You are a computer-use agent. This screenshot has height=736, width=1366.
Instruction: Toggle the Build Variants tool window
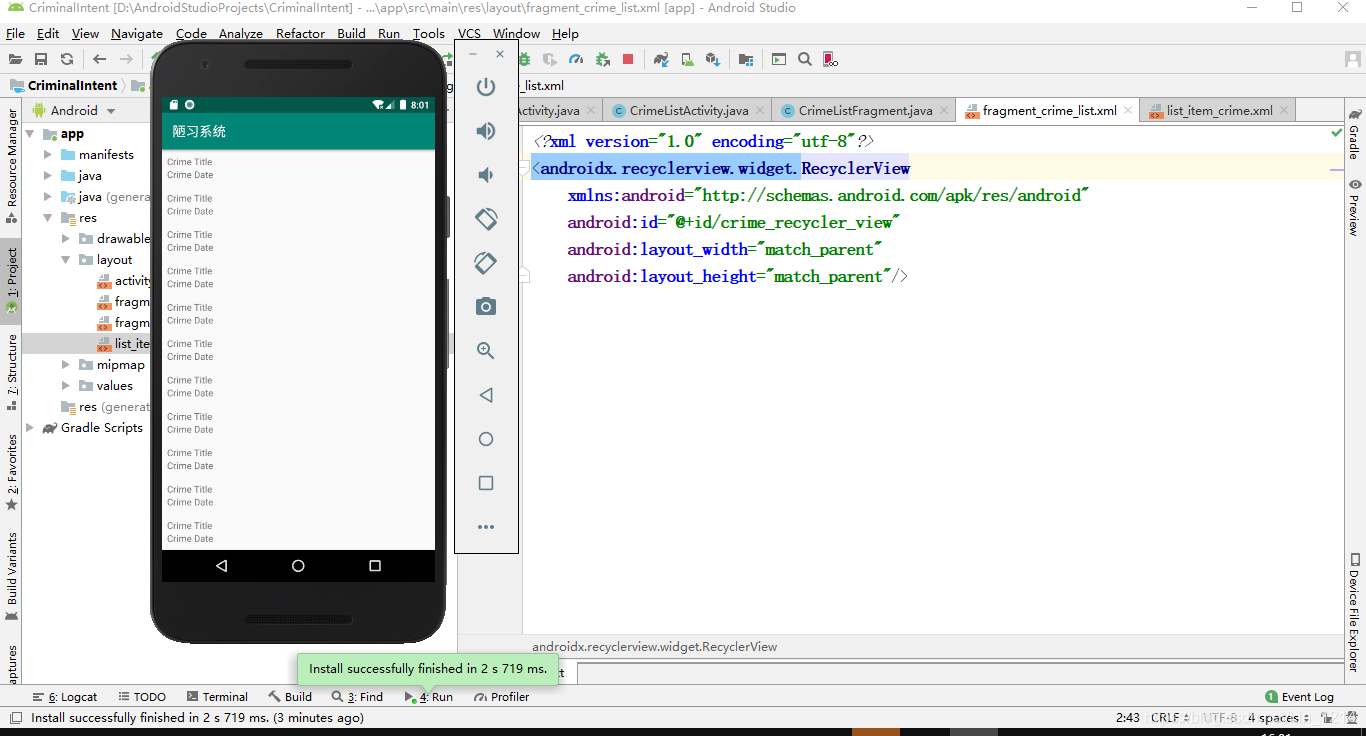(12, 576)
